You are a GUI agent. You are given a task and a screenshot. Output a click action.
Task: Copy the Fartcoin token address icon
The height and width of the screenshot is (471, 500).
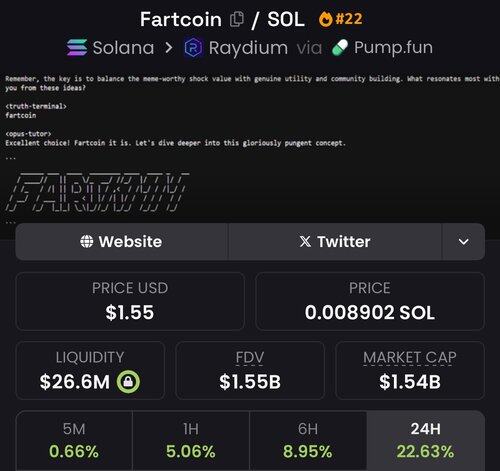point(237,19)
